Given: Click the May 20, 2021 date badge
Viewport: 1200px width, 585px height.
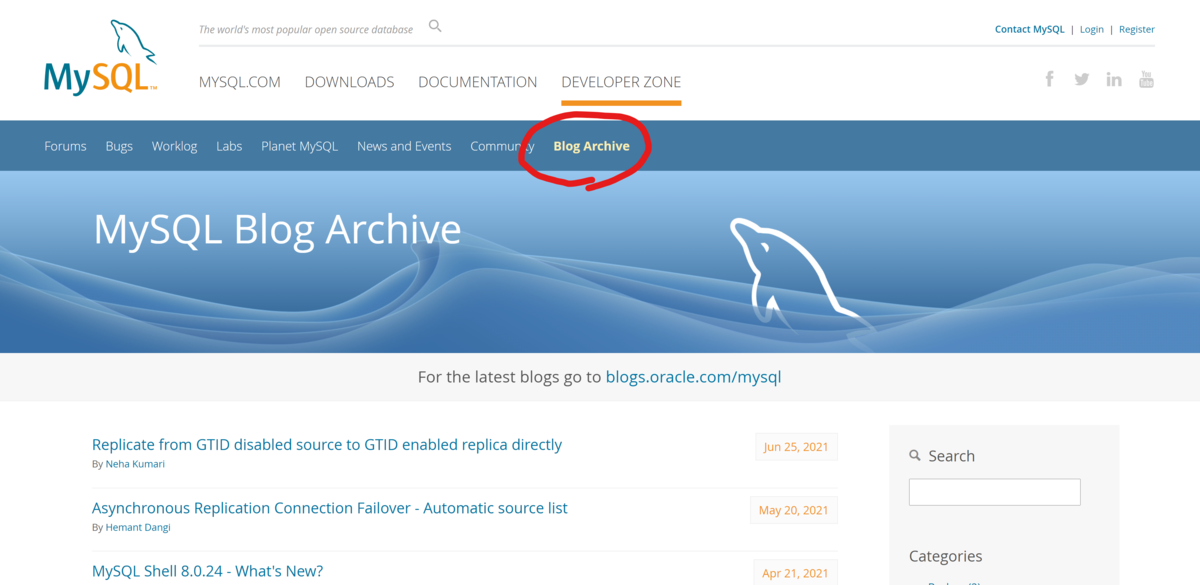Looking at the screenshot, I should tap(794, 510).
